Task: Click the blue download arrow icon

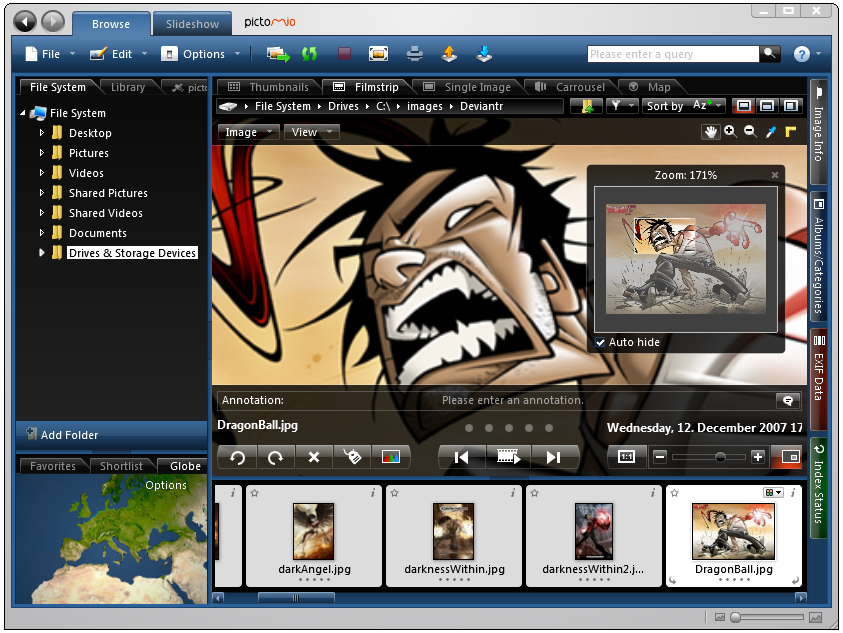Action: point(484,54)
